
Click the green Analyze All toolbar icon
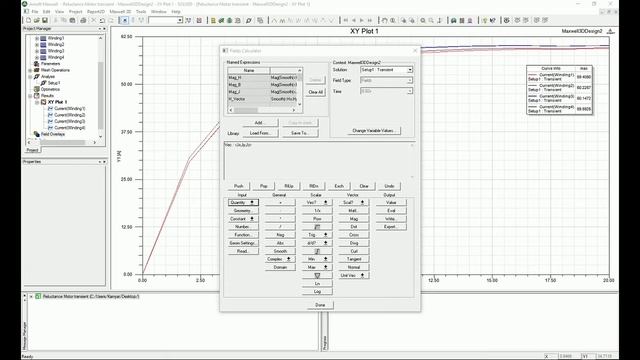coord(229,20)
